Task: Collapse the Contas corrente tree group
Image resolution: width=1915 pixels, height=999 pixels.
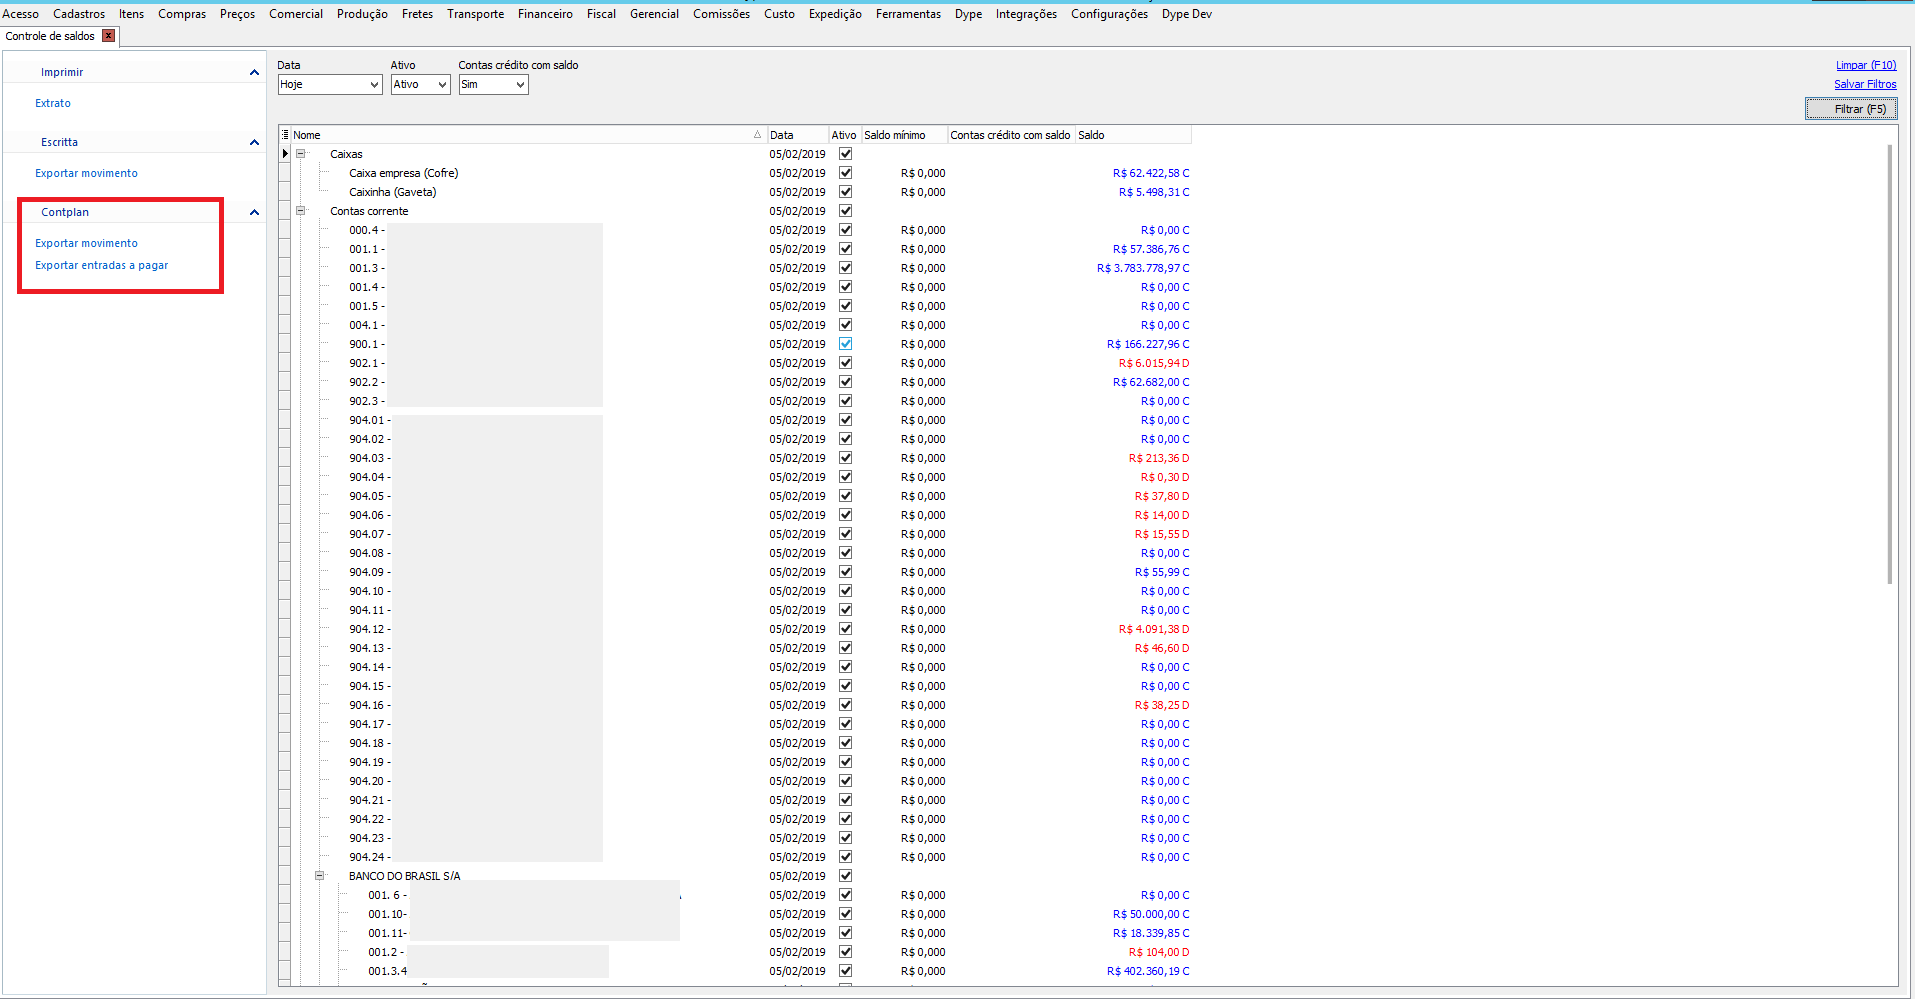Action: click(300, 211)
